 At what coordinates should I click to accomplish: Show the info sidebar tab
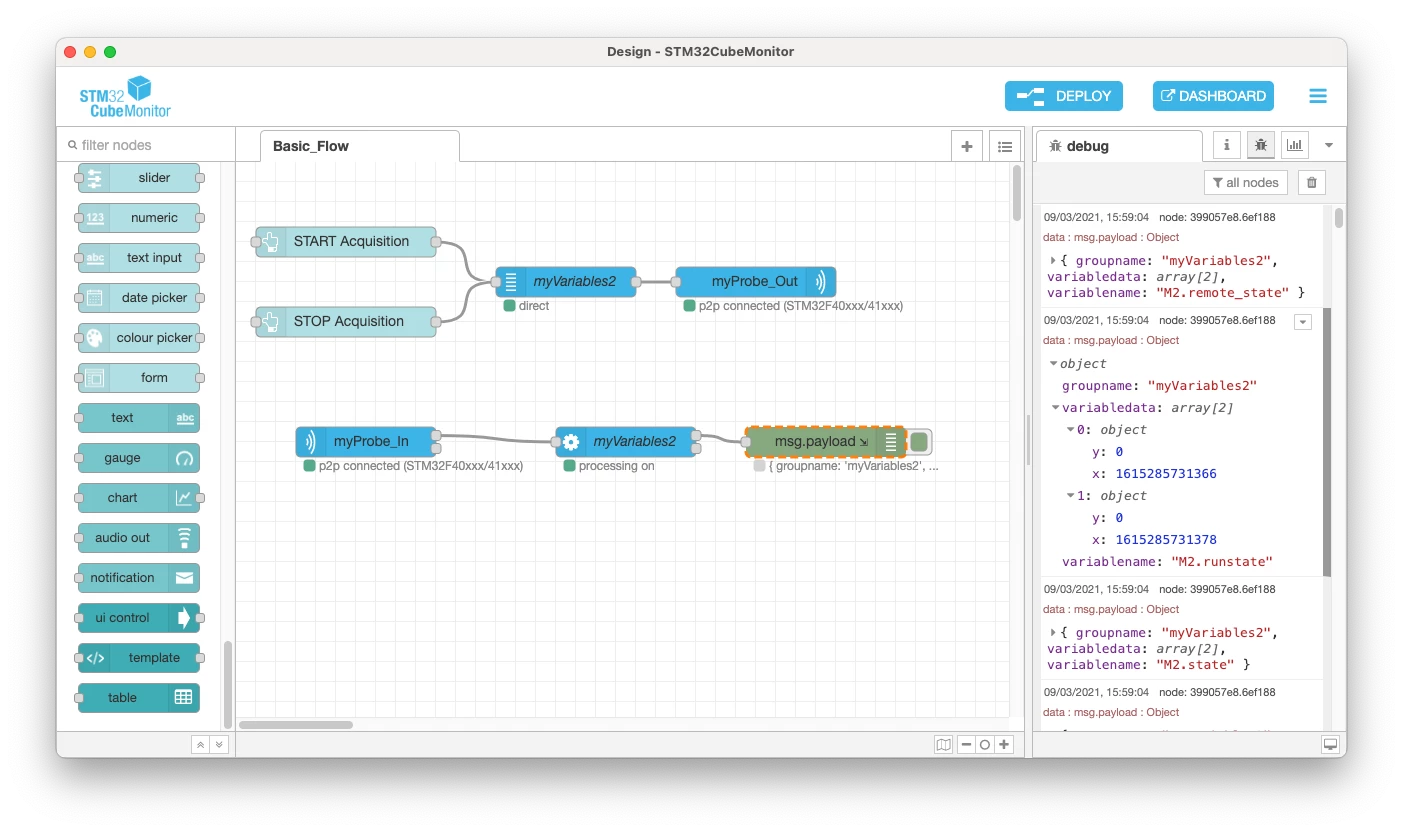click(1227, 145)
